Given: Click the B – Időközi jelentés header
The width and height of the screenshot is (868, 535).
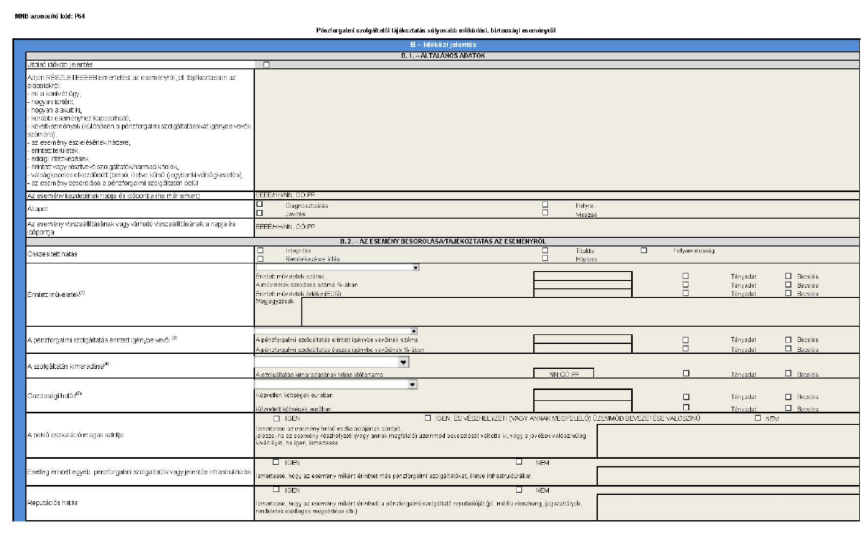Looking at the screenshot, I should tap(443, 45).
